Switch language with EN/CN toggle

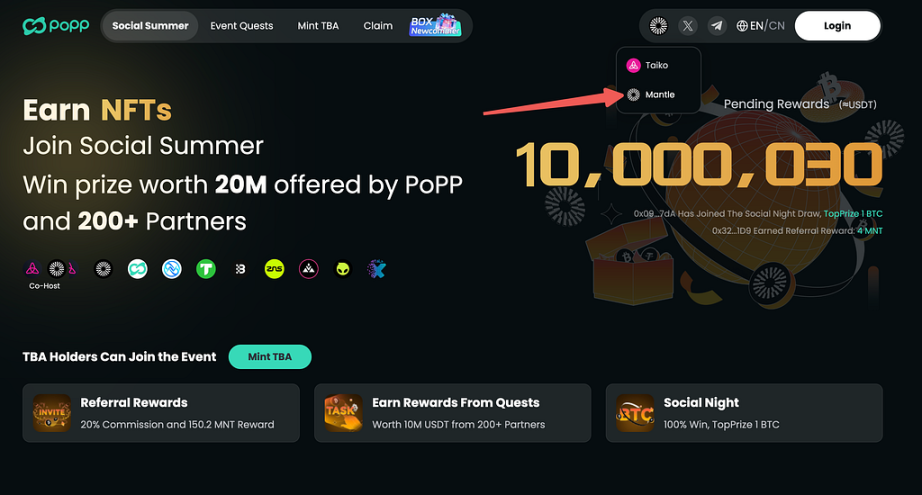tap(760, 26)
